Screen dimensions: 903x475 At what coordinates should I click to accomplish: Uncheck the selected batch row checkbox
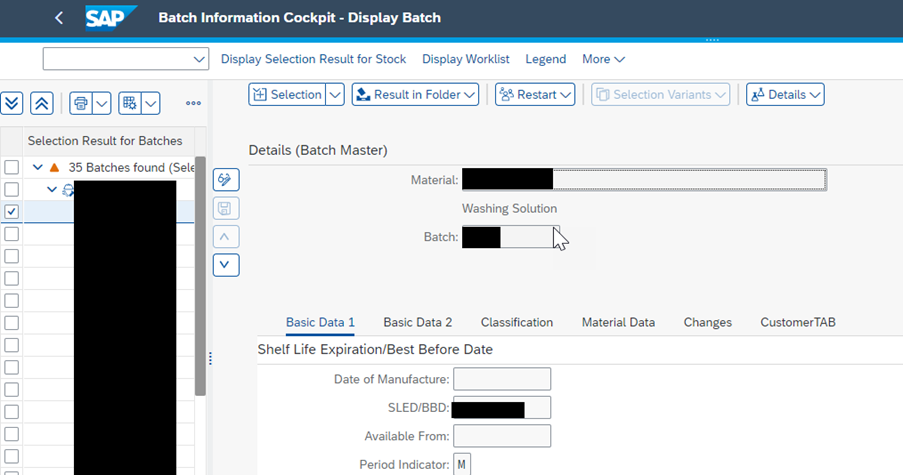(x=11, y=212)
